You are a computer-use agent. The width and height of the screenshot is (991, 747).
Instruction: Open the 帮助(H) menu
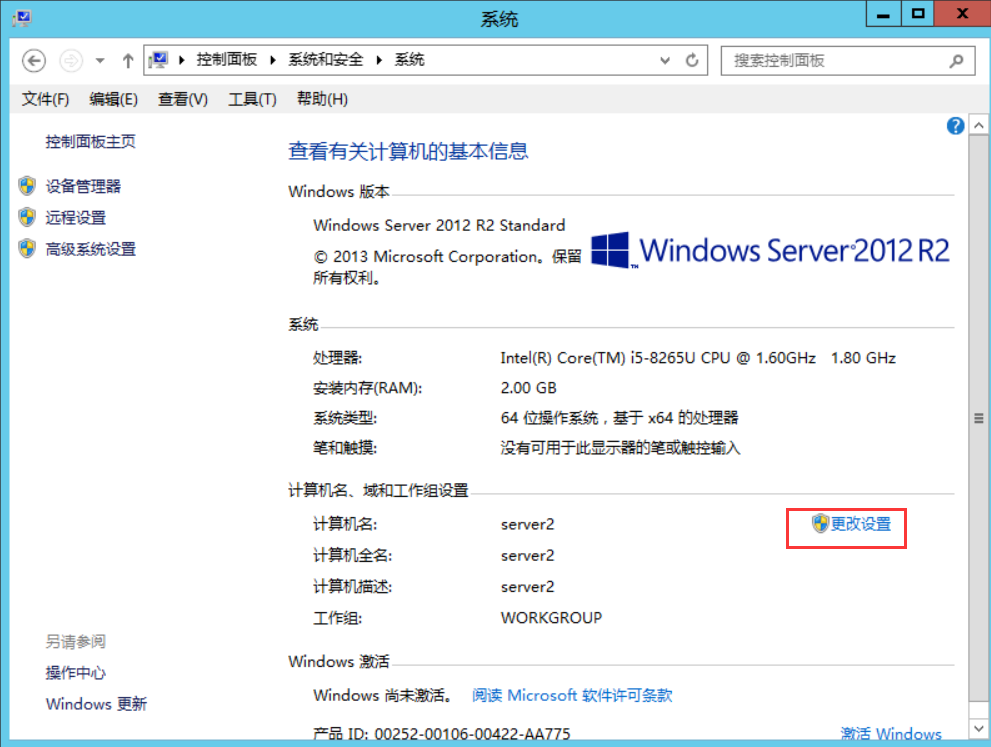pyautogui.click(x=322, y=99)
